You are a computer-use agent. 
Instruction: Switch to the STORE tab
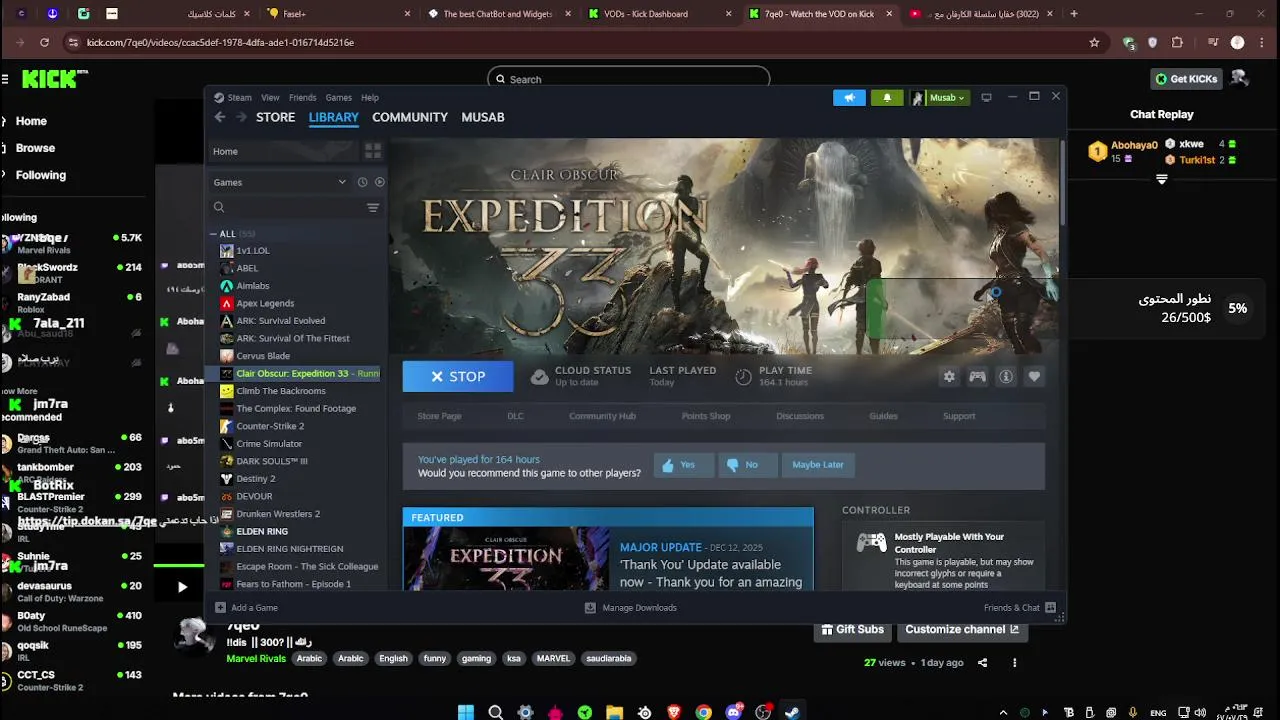pos(275,117)
